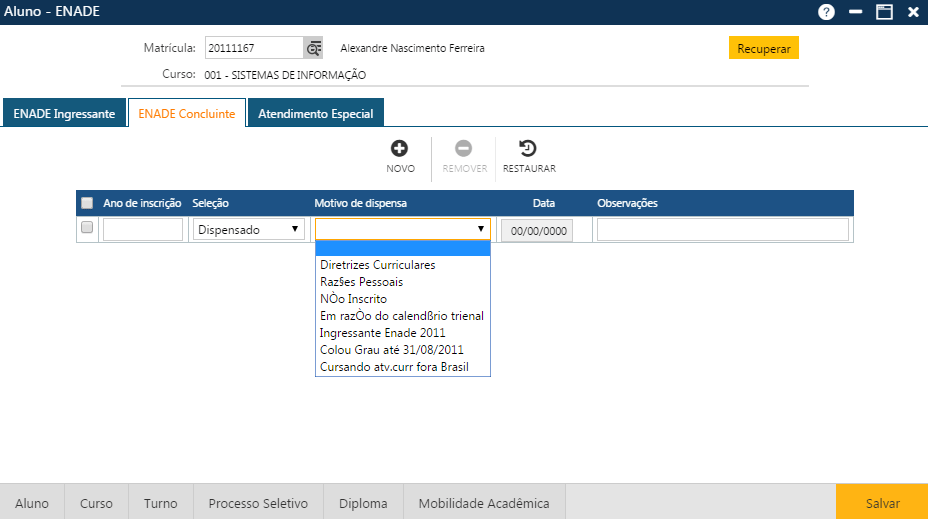Image resolution: width=929 pixels, height=519 pixels.
Task: Click the student name Alexandre Nascimento Ferreira
Action: [x=412, y=48]
